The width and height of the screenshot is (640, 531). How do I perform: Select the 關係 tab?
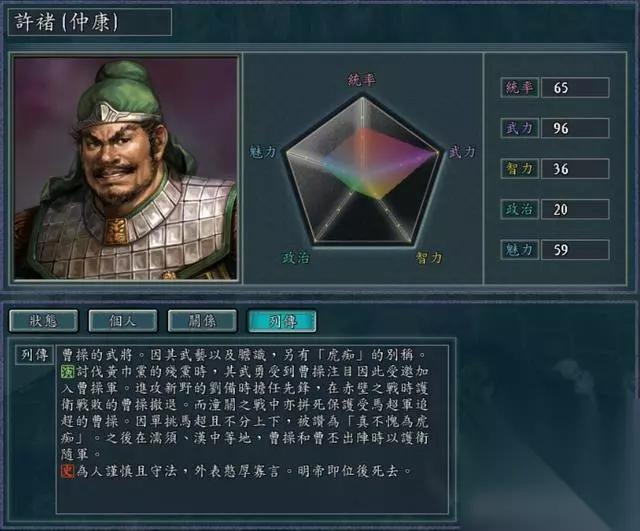202,321
